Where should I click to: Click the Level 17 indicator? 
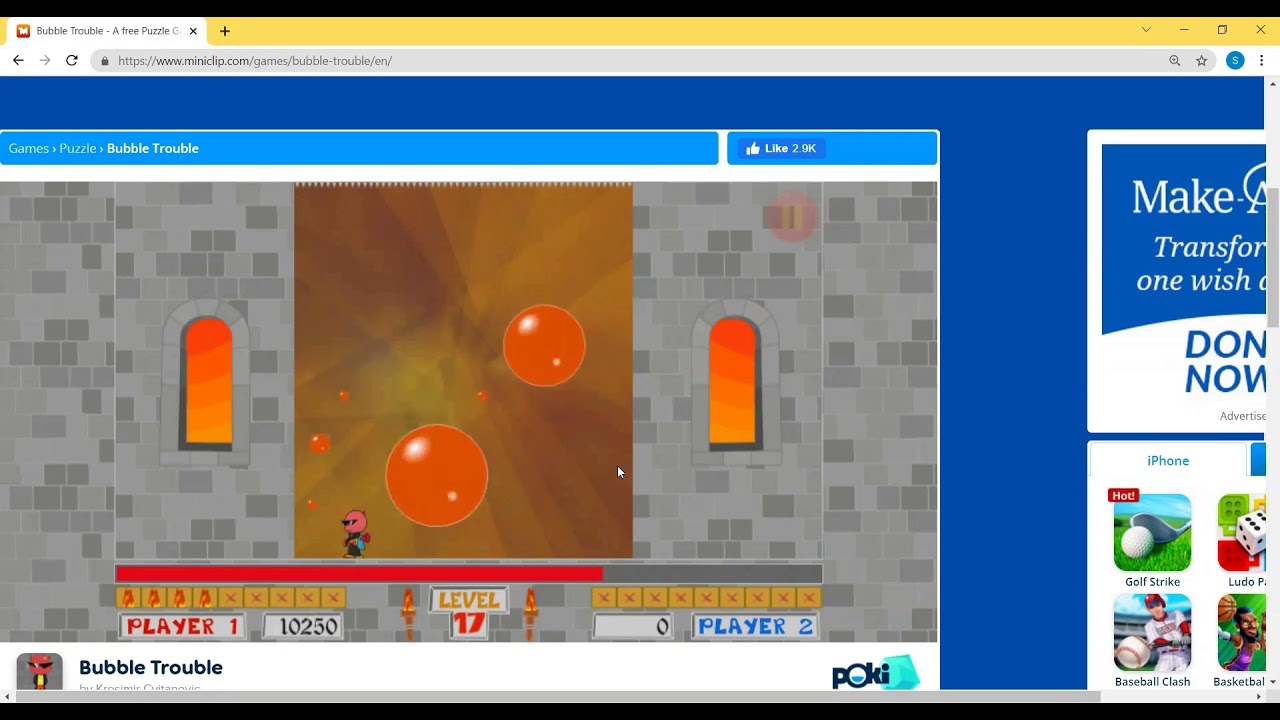pos(469,613)
